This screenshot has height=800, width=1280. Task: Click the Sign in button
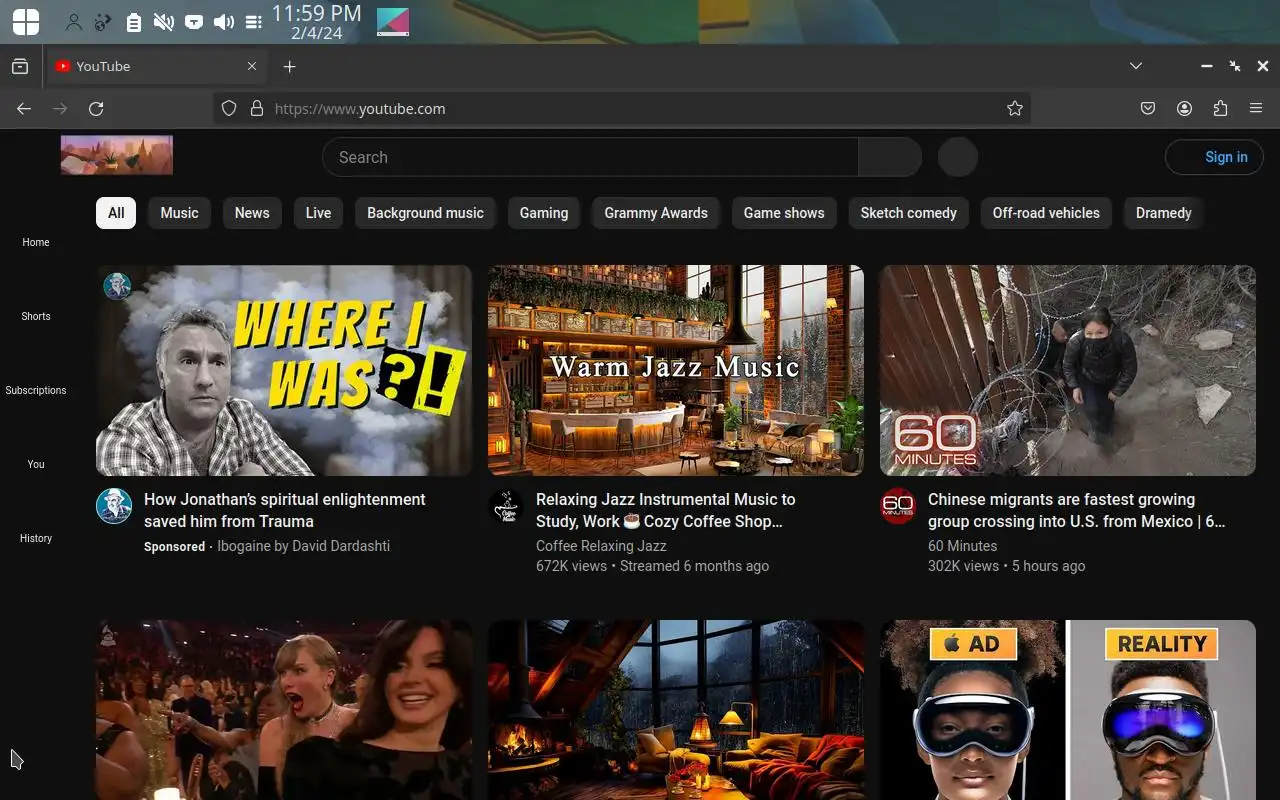point(1214,157)
